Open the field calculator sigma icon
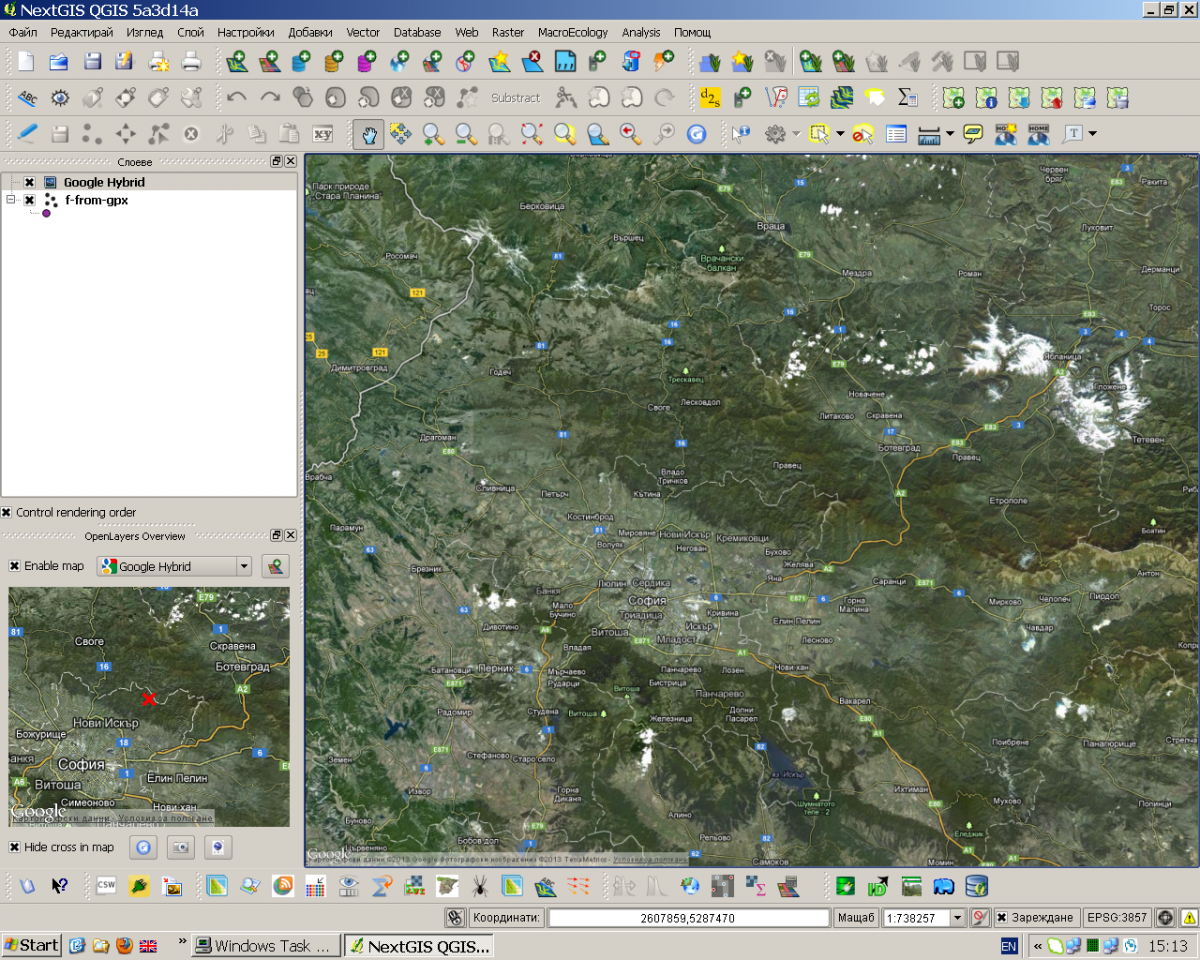1200x960 pixels. (x=907, y=98)
